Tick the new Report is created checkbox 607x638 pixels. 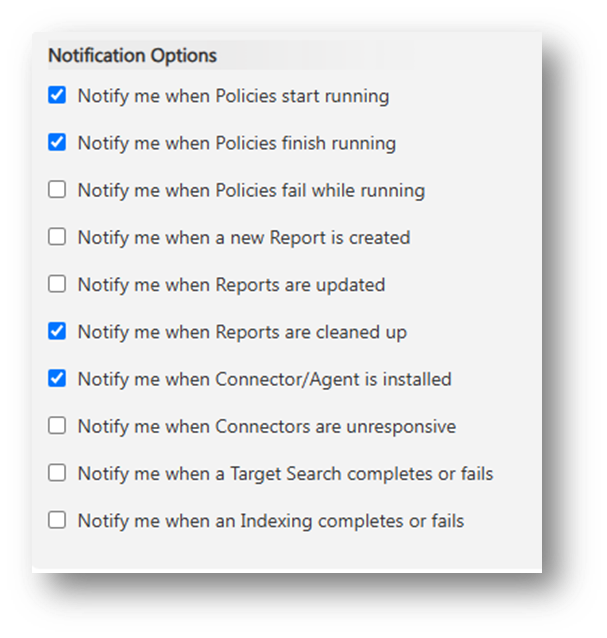[57, 236]
